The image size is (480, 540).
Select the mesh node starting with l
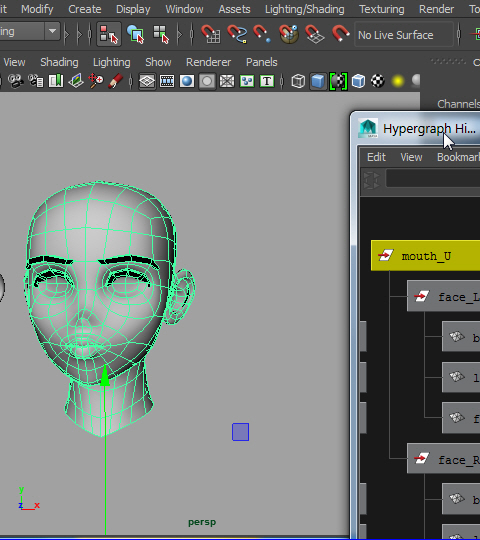click(x=461, y=377)
